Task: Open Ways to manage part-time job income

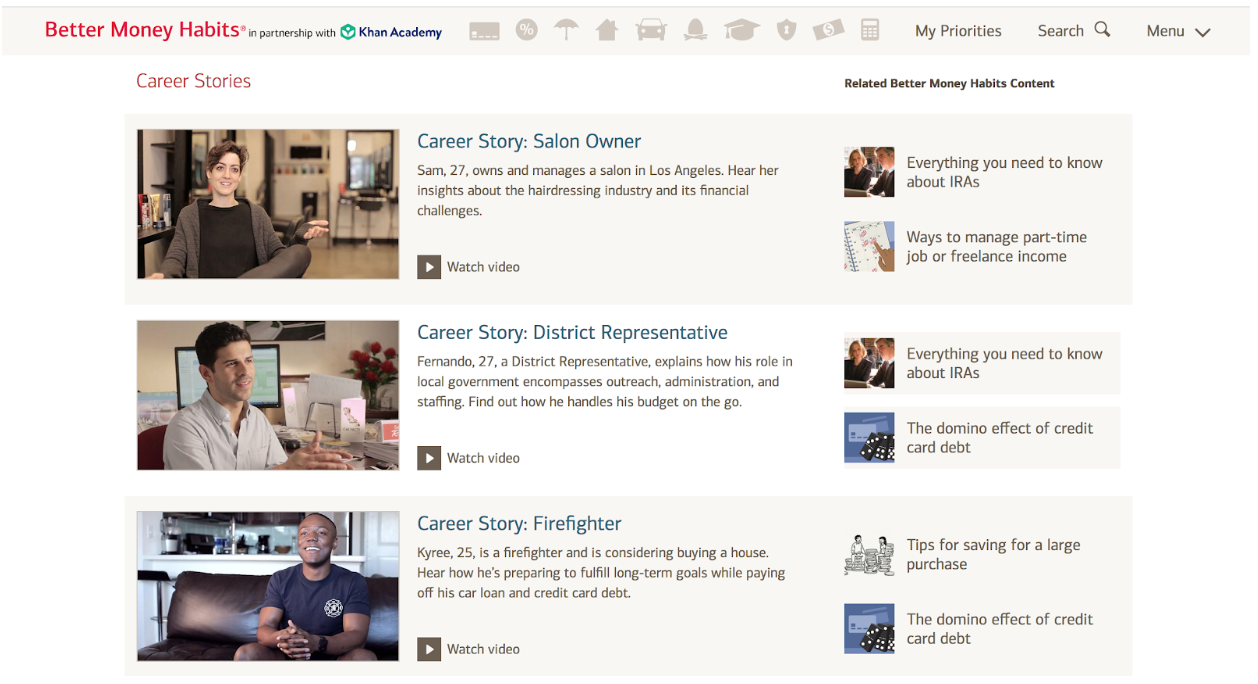Action: (x=996, y=247)
